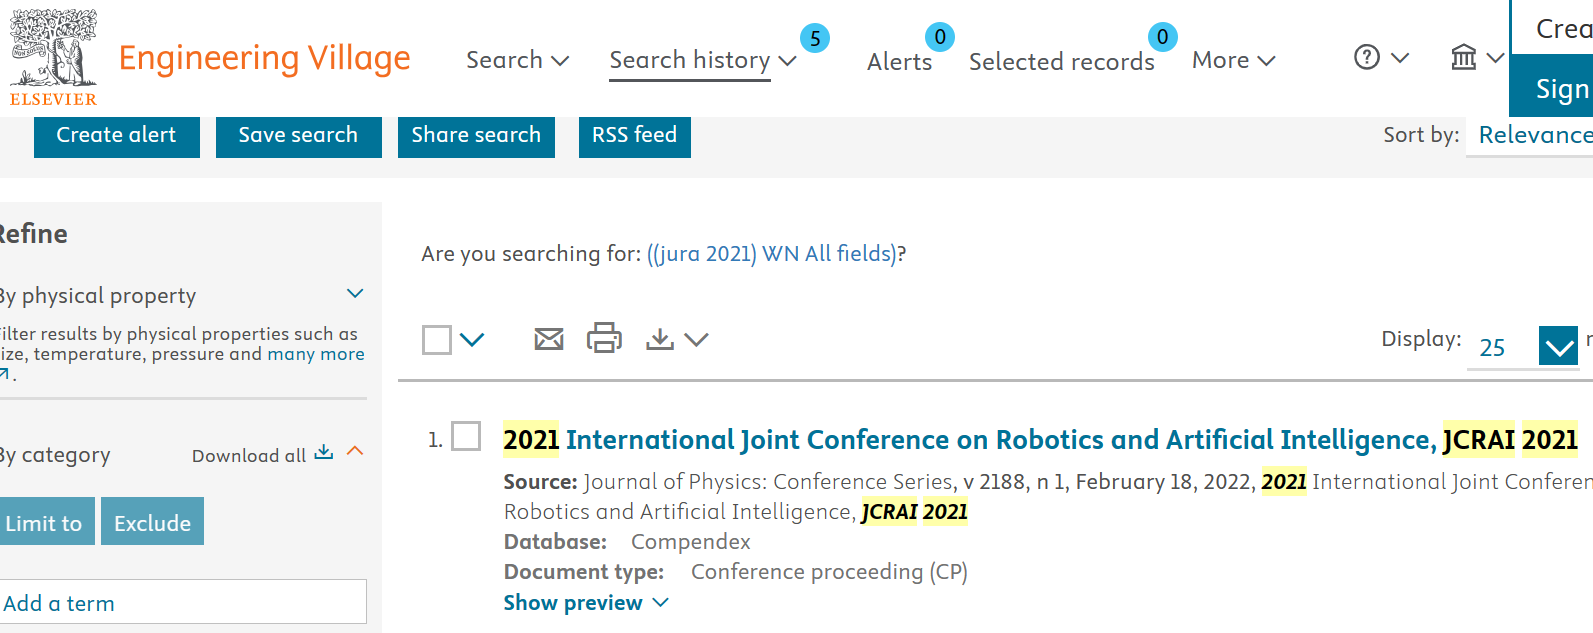Open the select-all checkbox options chevron
The image size is (1593, 633).
[x=472, y=340]
